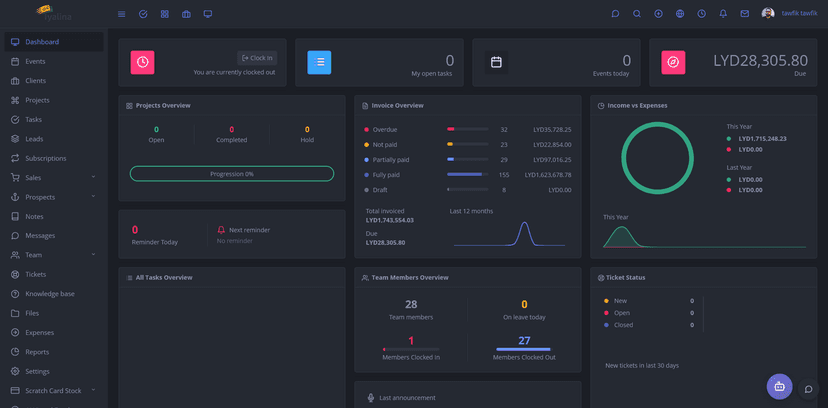The width and height of the screenshot is (828, 408).
Task: Click the quick add plus icon
Action: (x=658, y=14)
